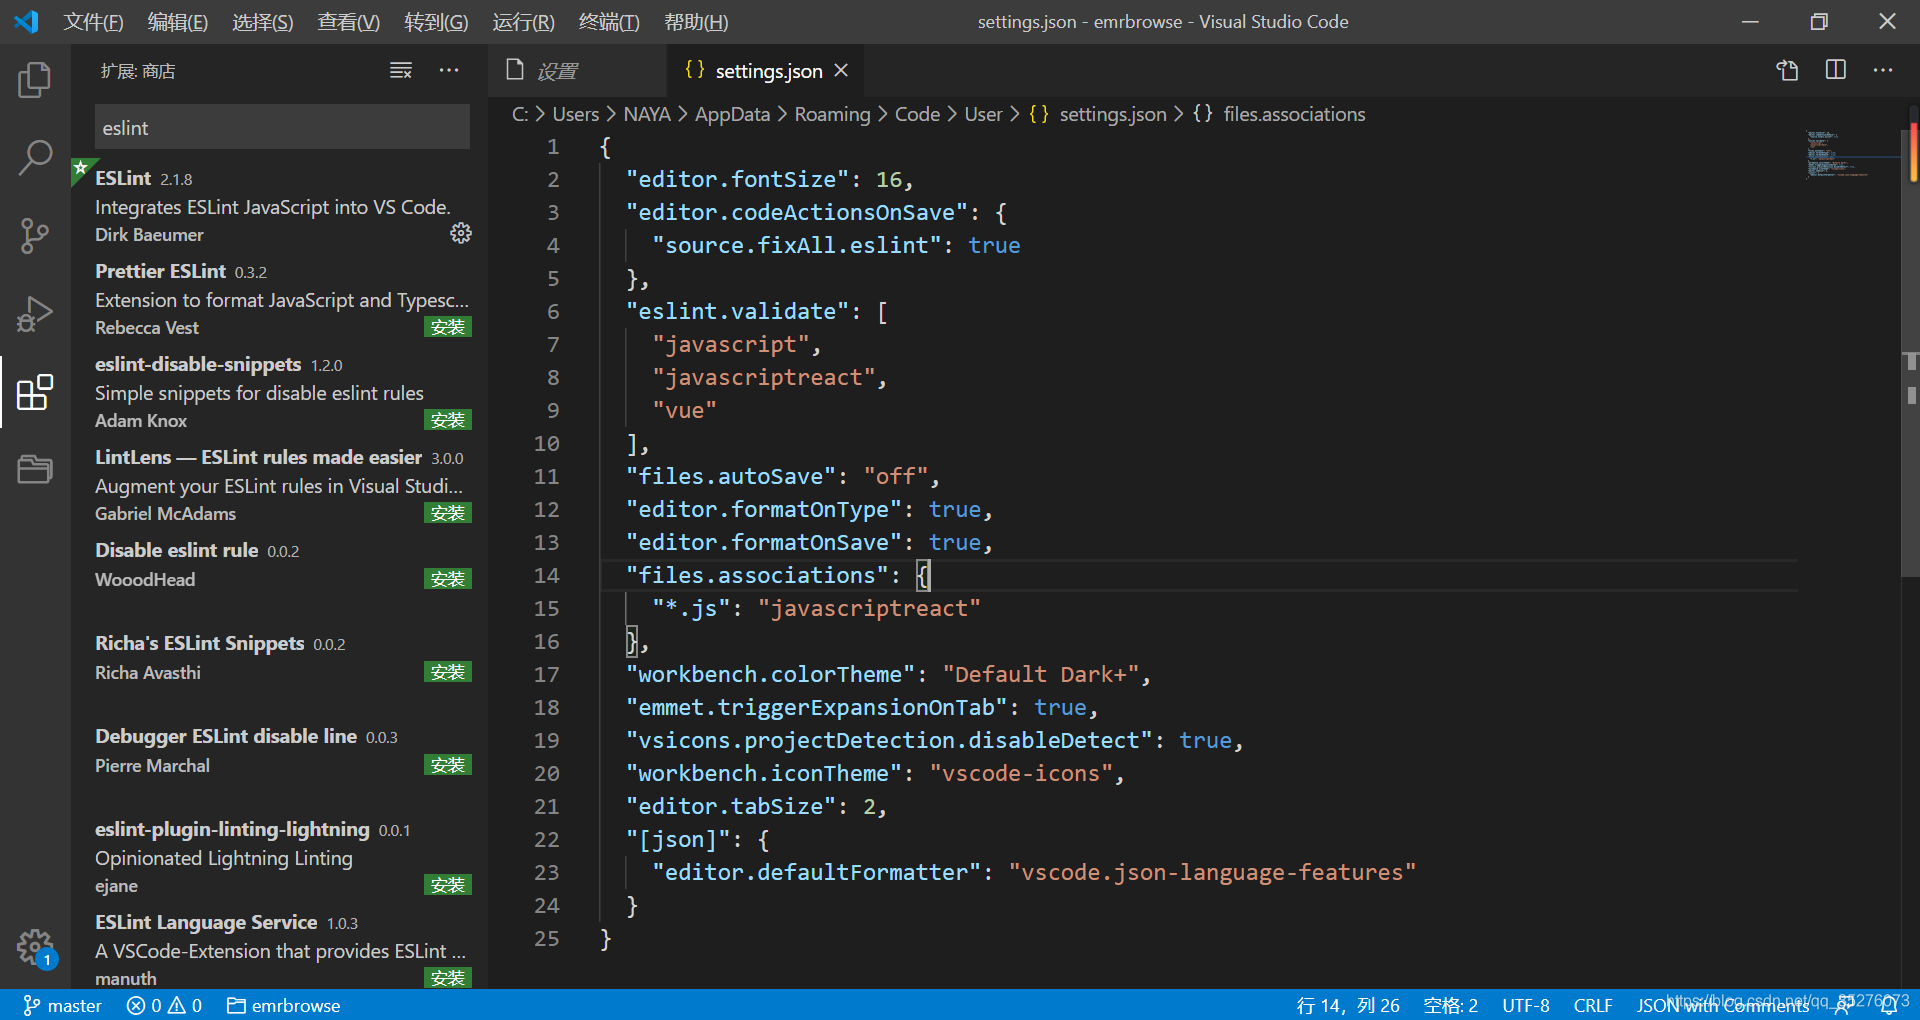
Task: Click the C: drive breadcrumb segment
Action: click(520, 114)
